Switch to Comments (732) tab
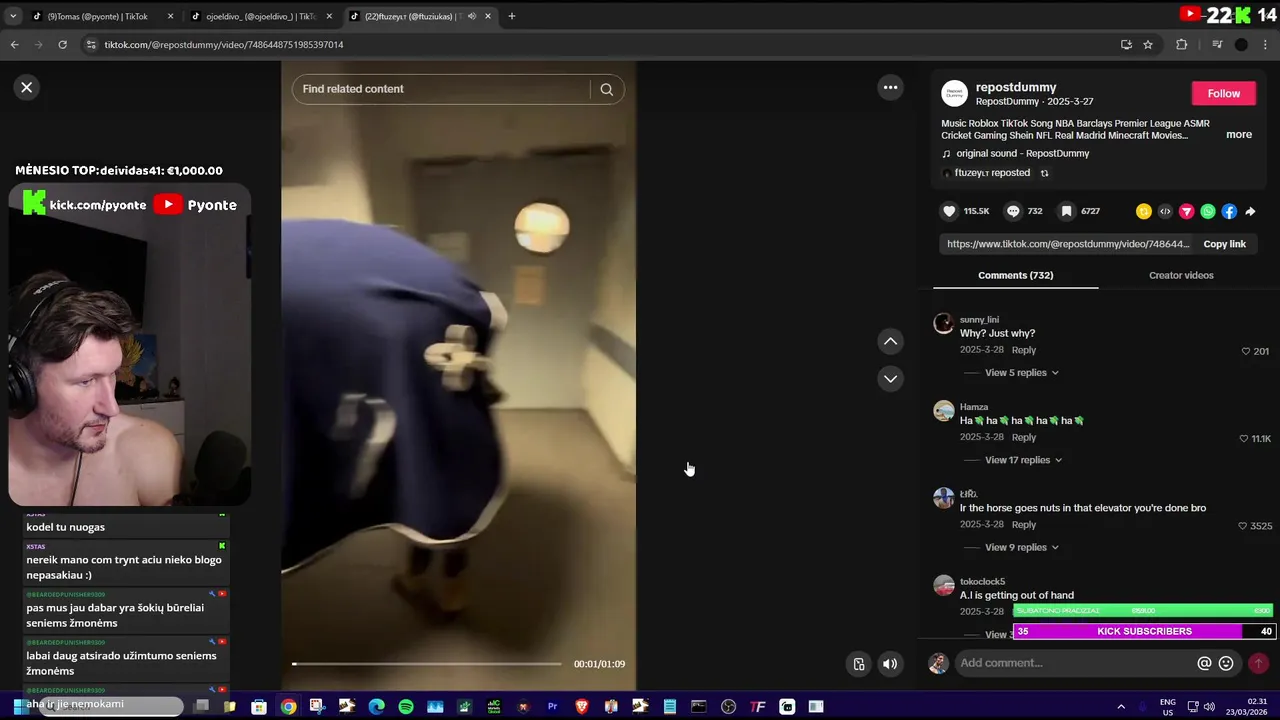 point(1015,275)
